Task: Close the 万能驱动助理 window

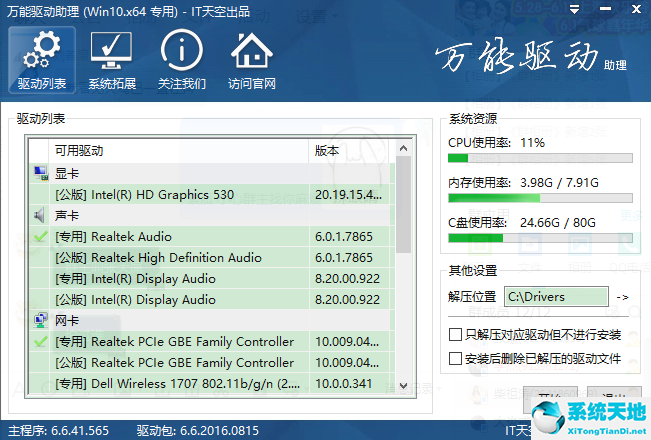Action: (636, 9)
